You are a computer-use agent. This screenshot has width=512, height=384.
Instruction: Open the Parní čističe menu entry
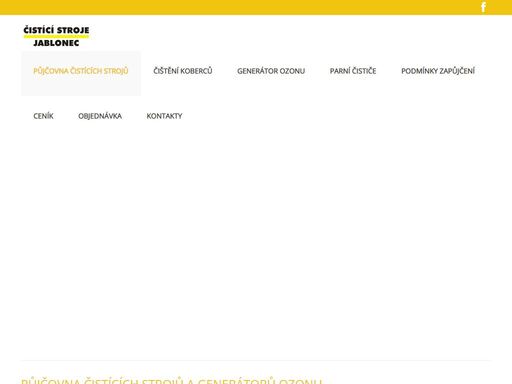click(353, 71)
